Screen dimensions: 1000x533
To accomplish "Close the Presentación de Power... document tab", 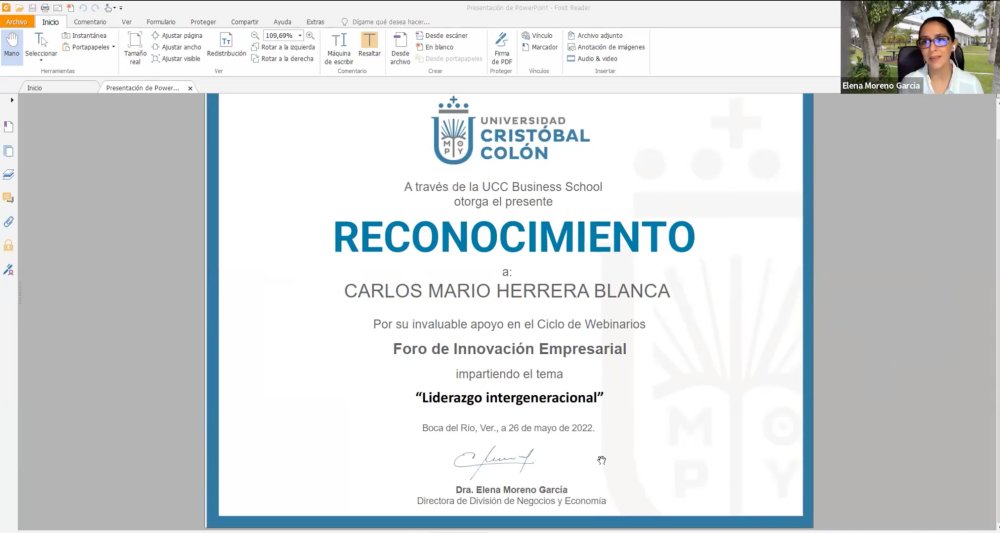I will pyautogui.click(x=190, y=89).
